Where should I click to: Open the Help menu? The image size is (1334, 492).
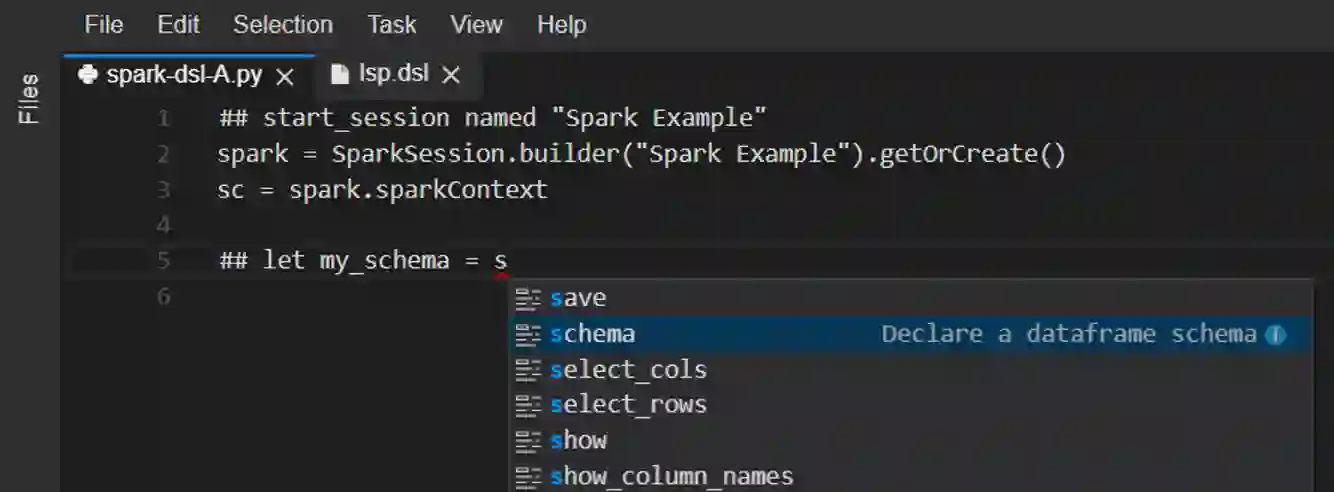point(561,25)
